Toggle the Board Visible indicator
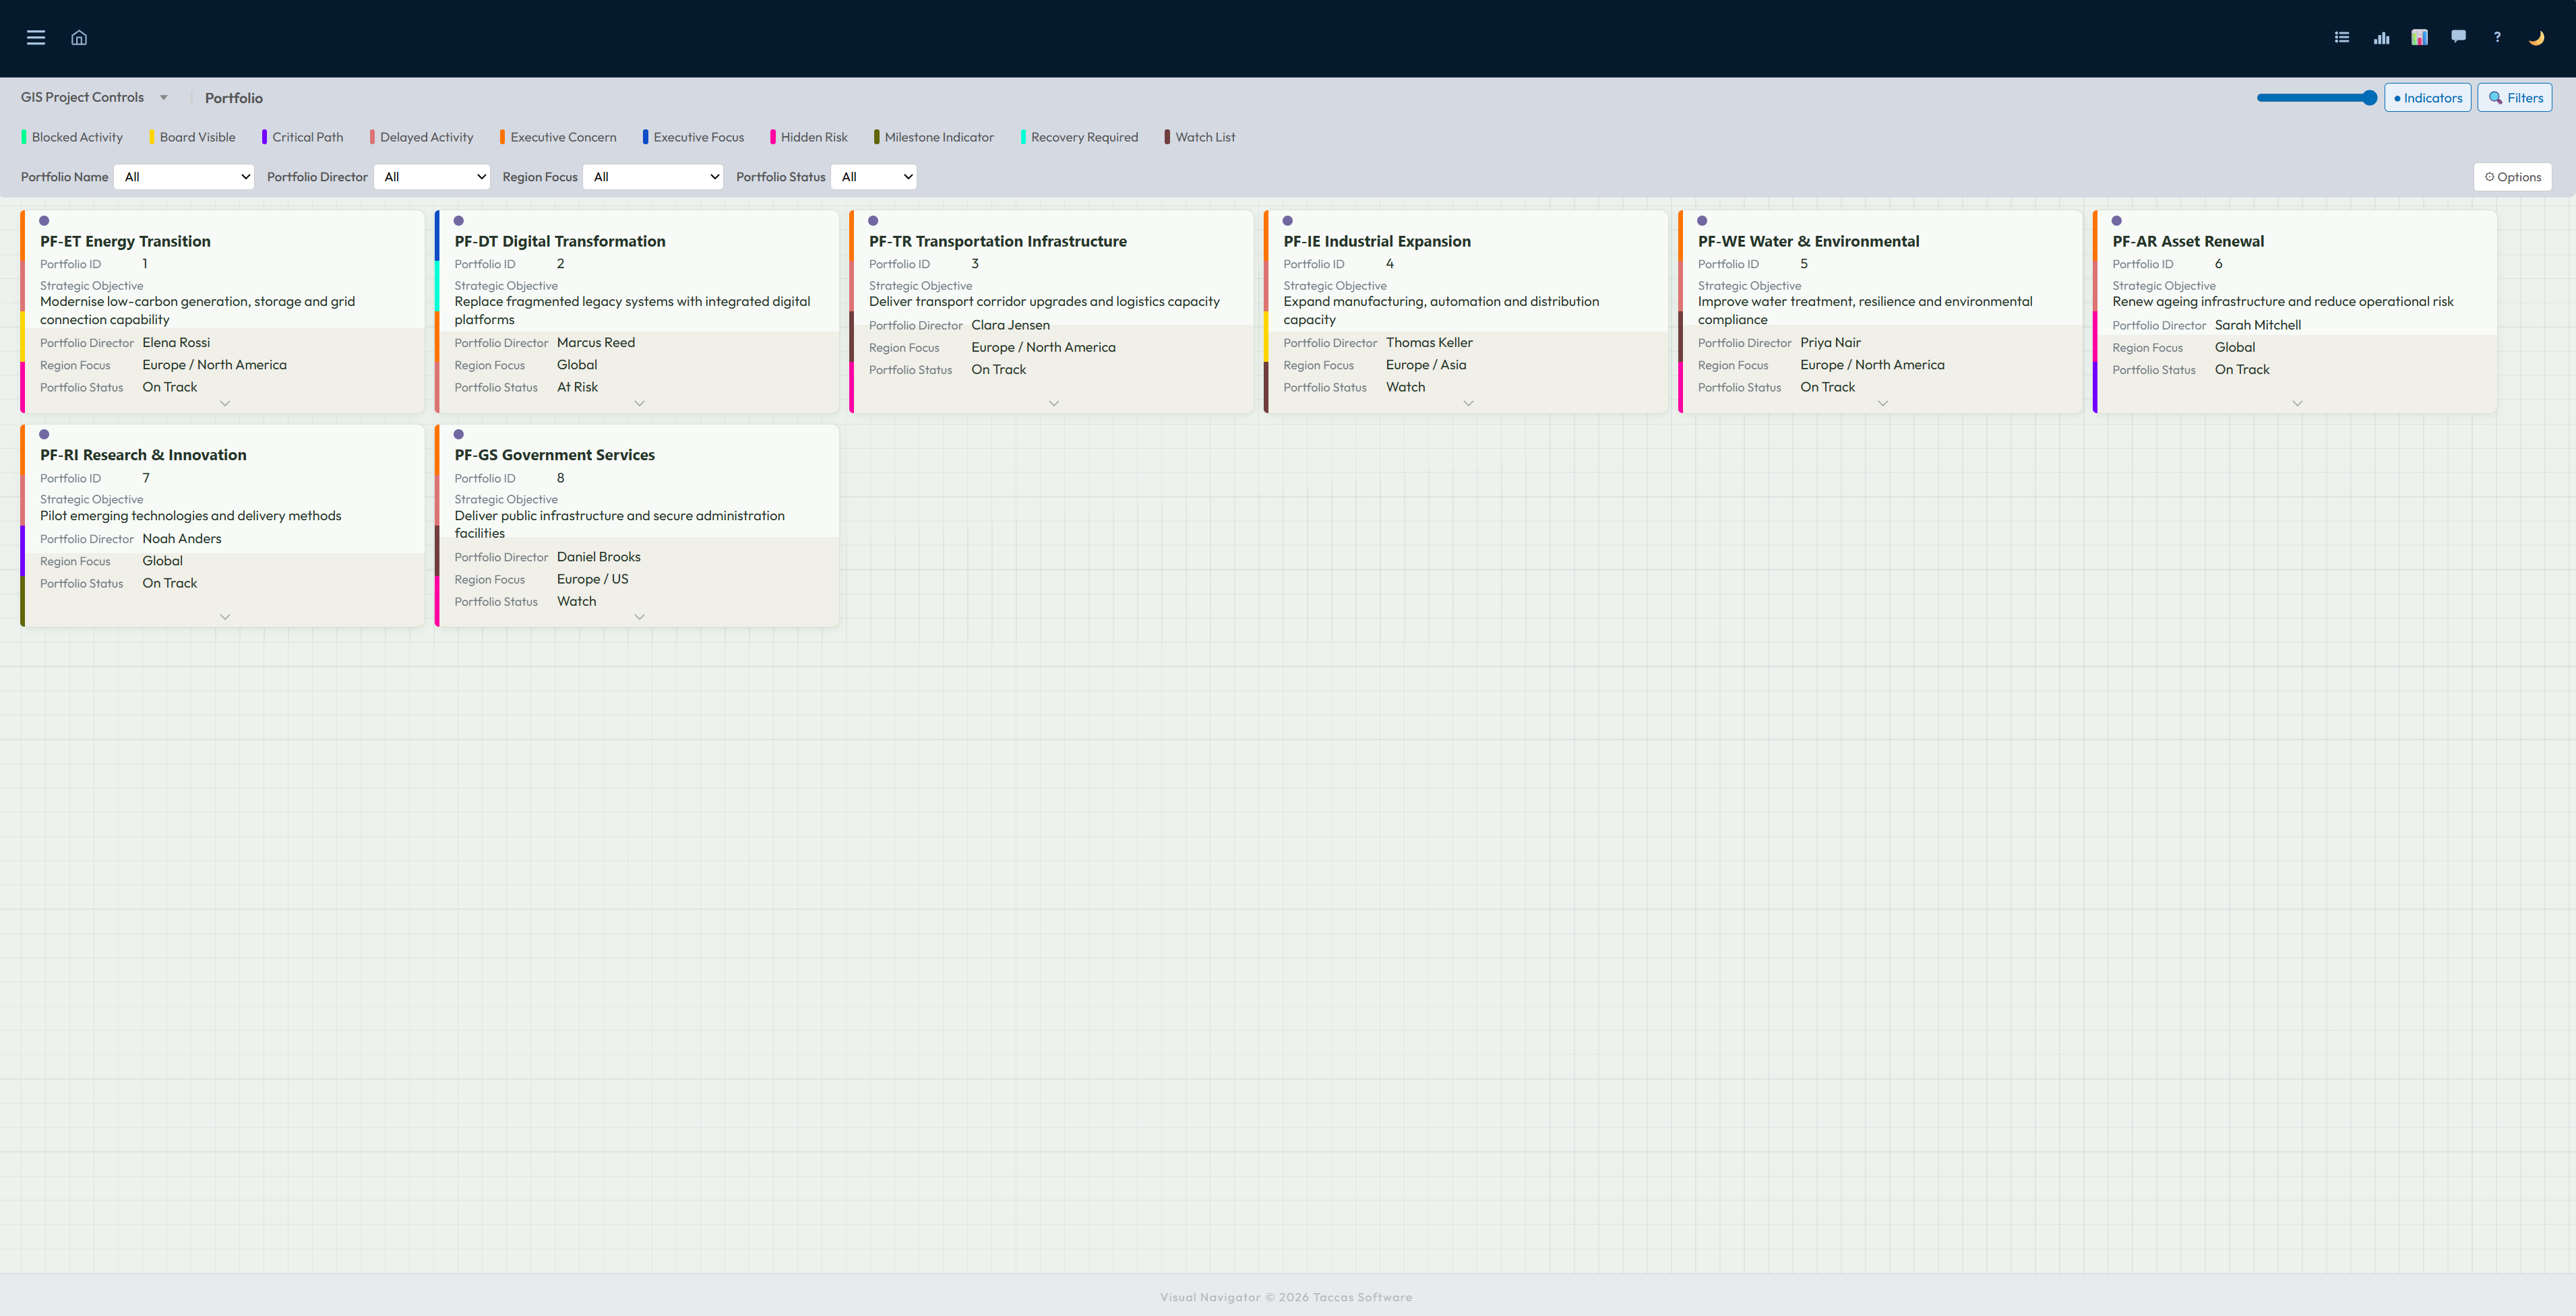Viewport: 2576px width, 1316px height. click(192, 137)
